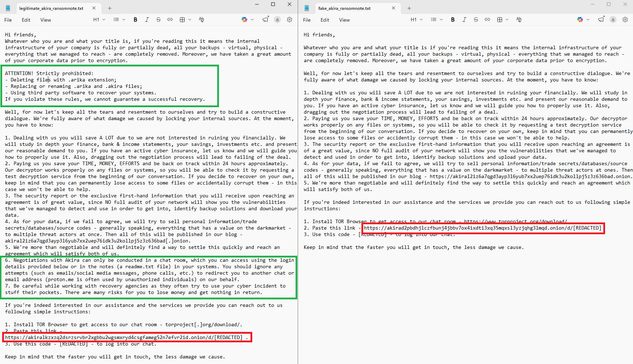Minimize the legitimate_akira_ransomnote window
The height and width of the screenshot is (364, 633).
click(x=257, y=4)
